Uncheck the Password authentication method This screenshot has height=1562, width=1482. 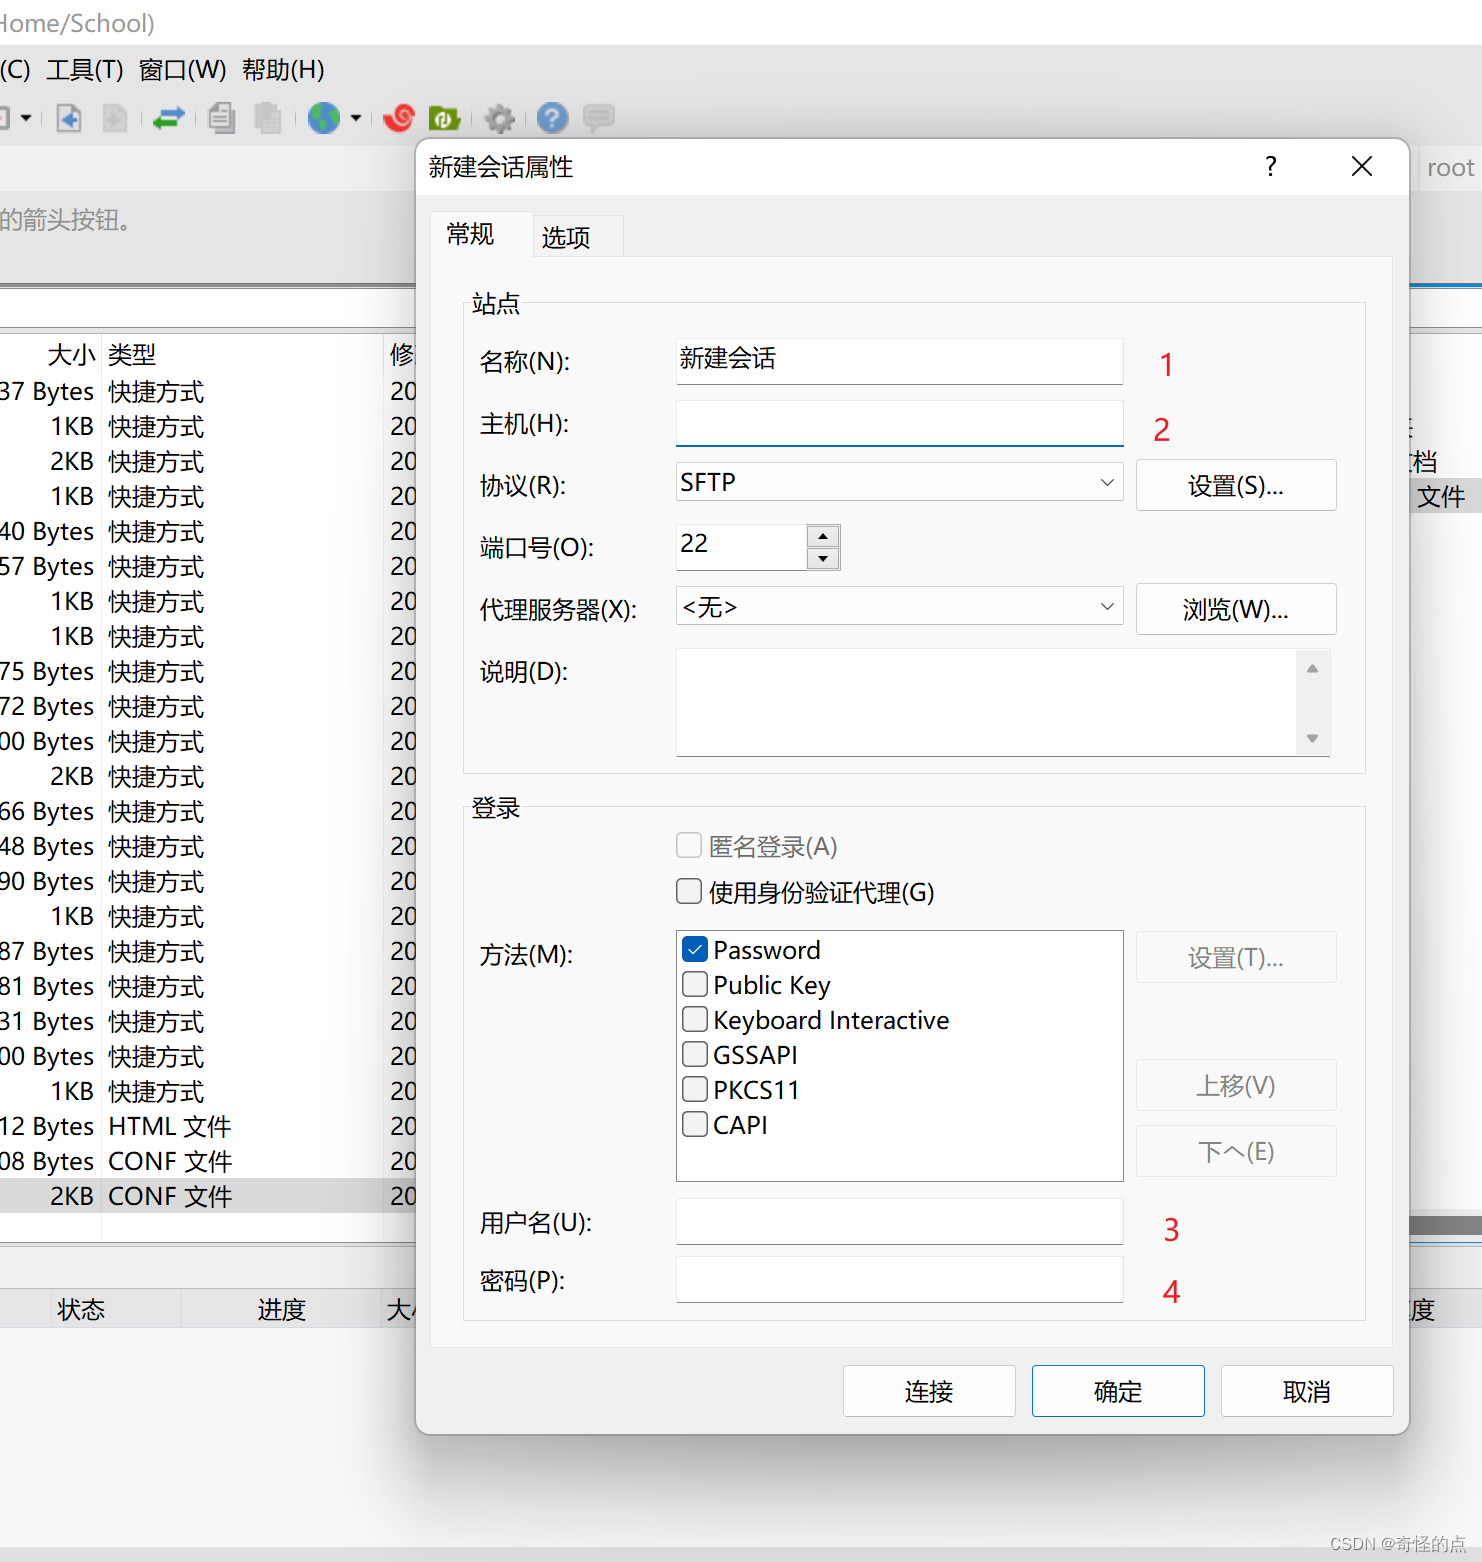tap(694, 949)
